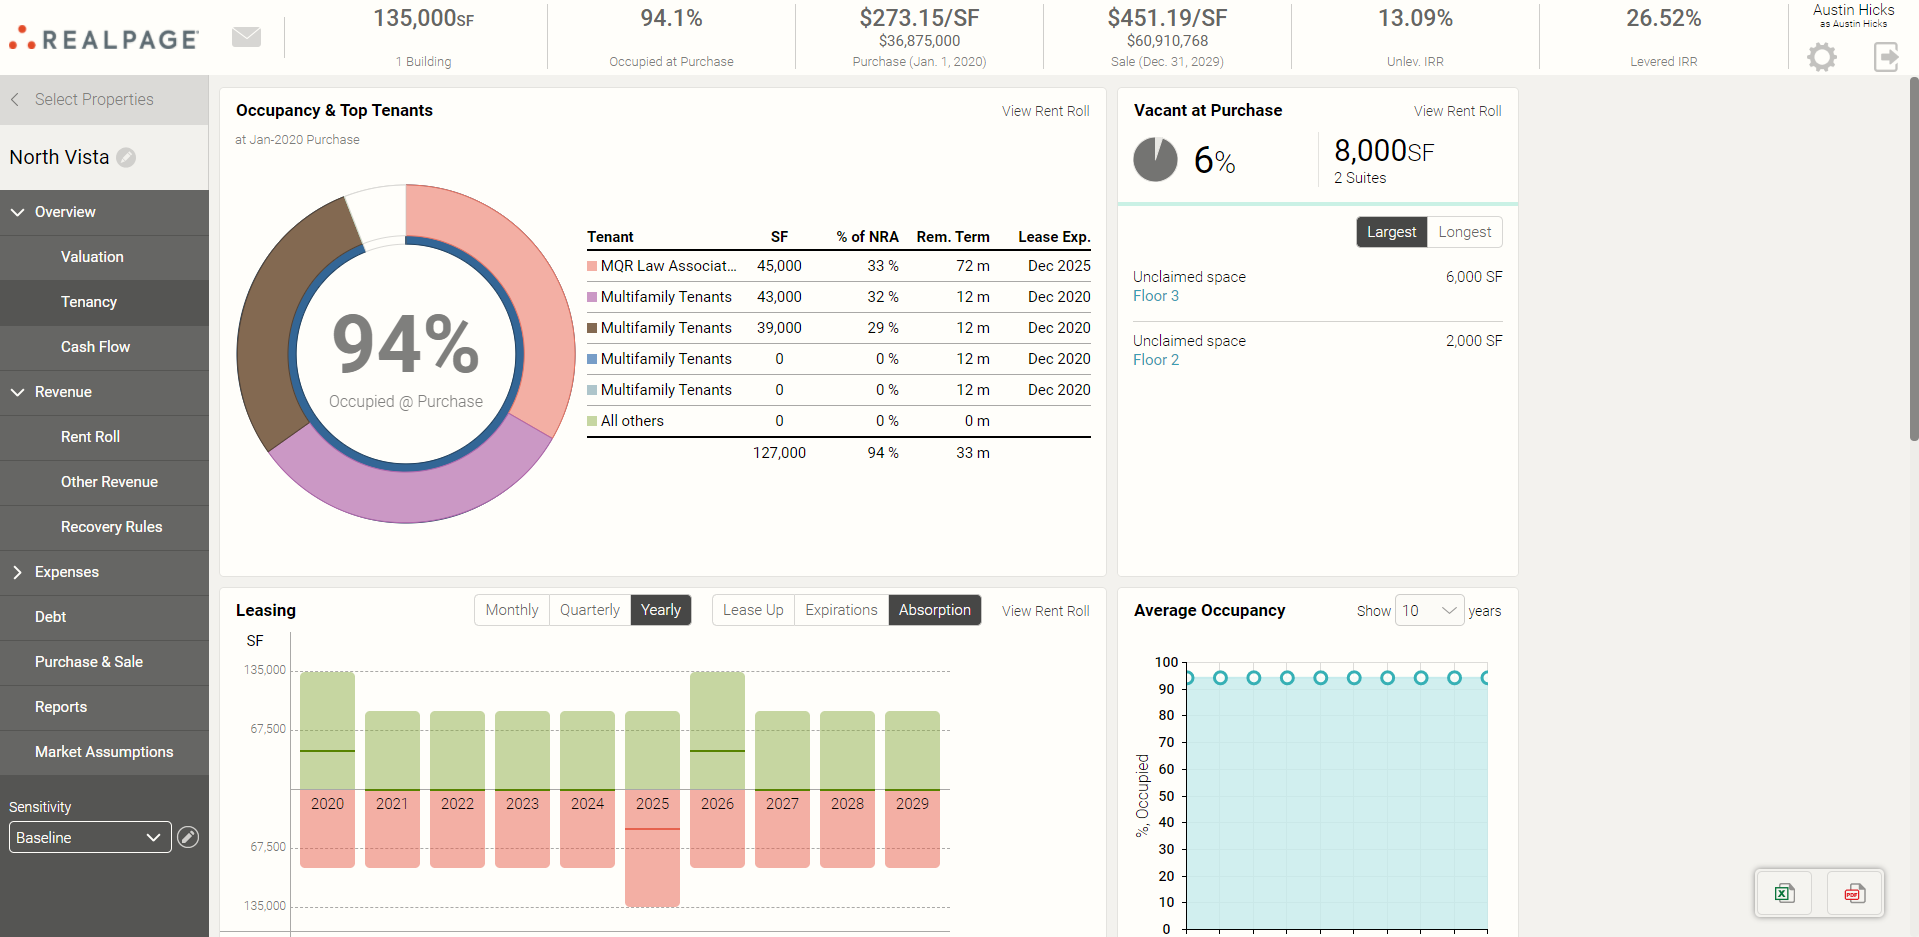Export to PDF icon button
This screenshot has height=937, width=1919.
tap(1854, 893)
